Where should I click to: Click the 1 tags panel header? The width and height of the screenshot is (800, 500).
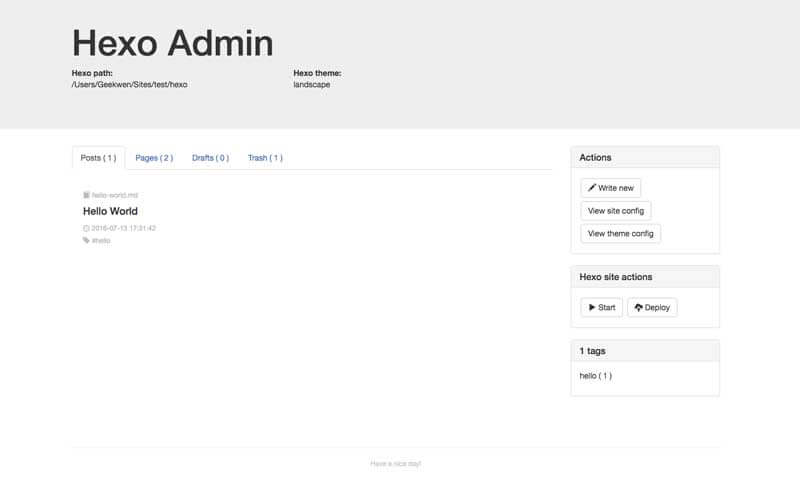pos(645,351)
